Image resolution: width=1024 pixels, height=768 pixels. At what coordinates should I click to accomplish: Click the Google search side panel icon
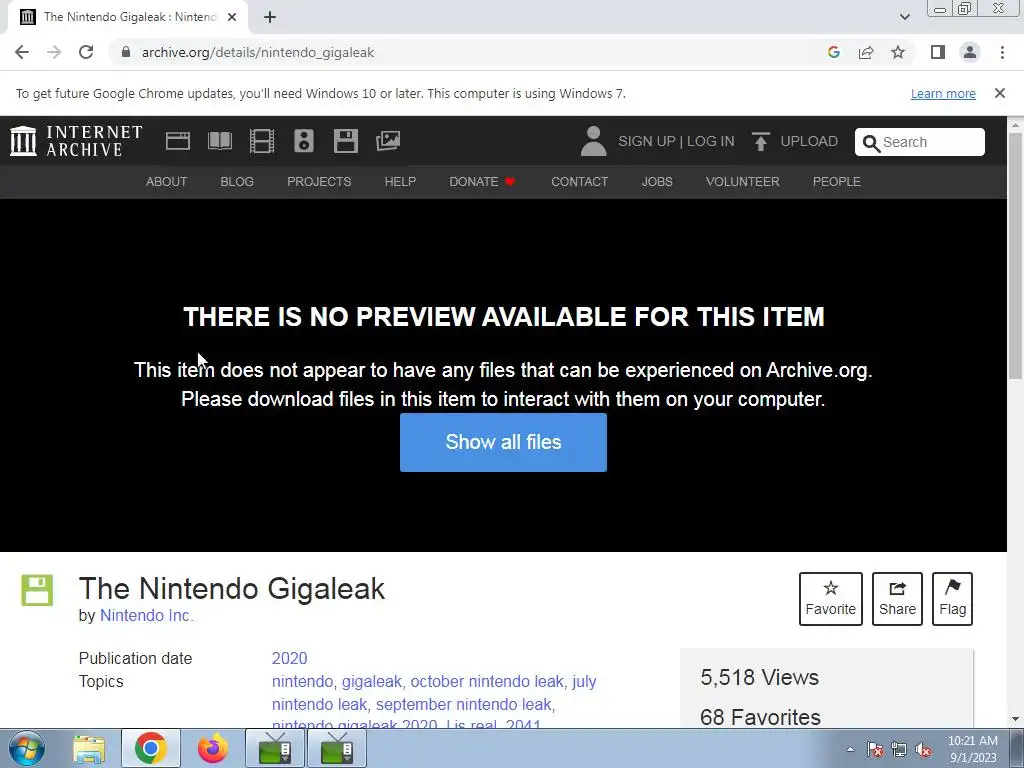pyautogui.click(x=833, y=52)
